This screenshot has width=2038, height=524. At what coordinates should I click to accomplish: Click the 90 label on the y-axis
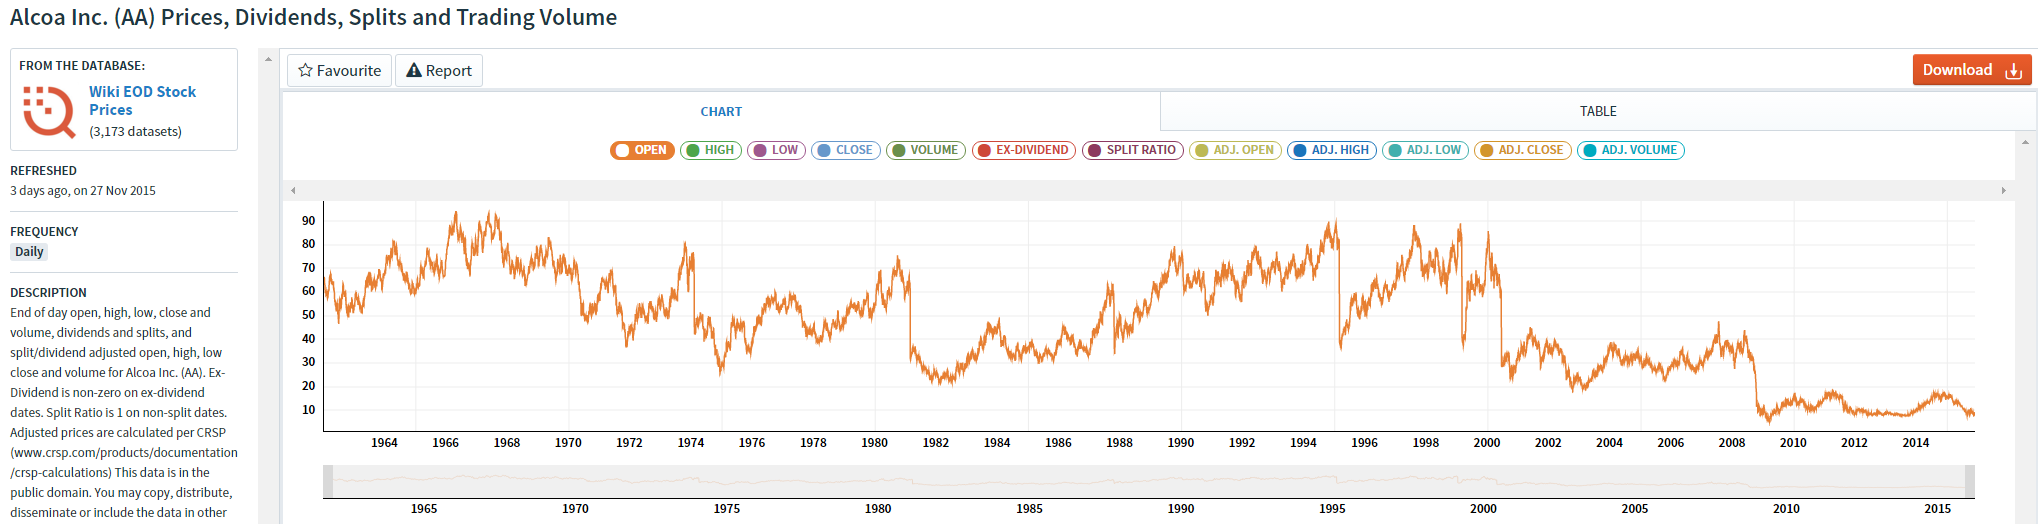(x=308, y=221)
